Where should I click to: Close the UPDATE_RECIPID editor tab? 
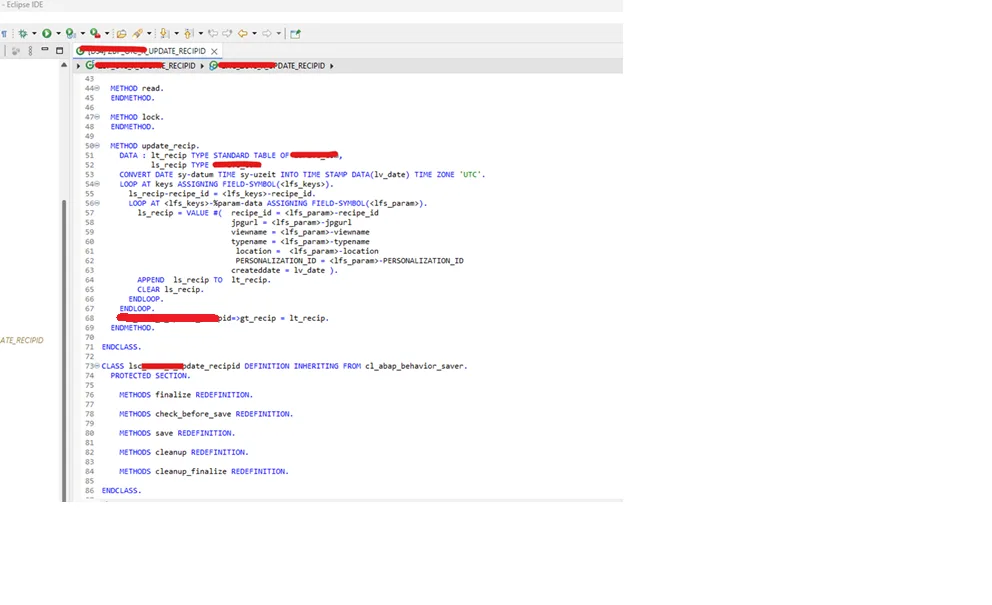[x=214, y=51]
